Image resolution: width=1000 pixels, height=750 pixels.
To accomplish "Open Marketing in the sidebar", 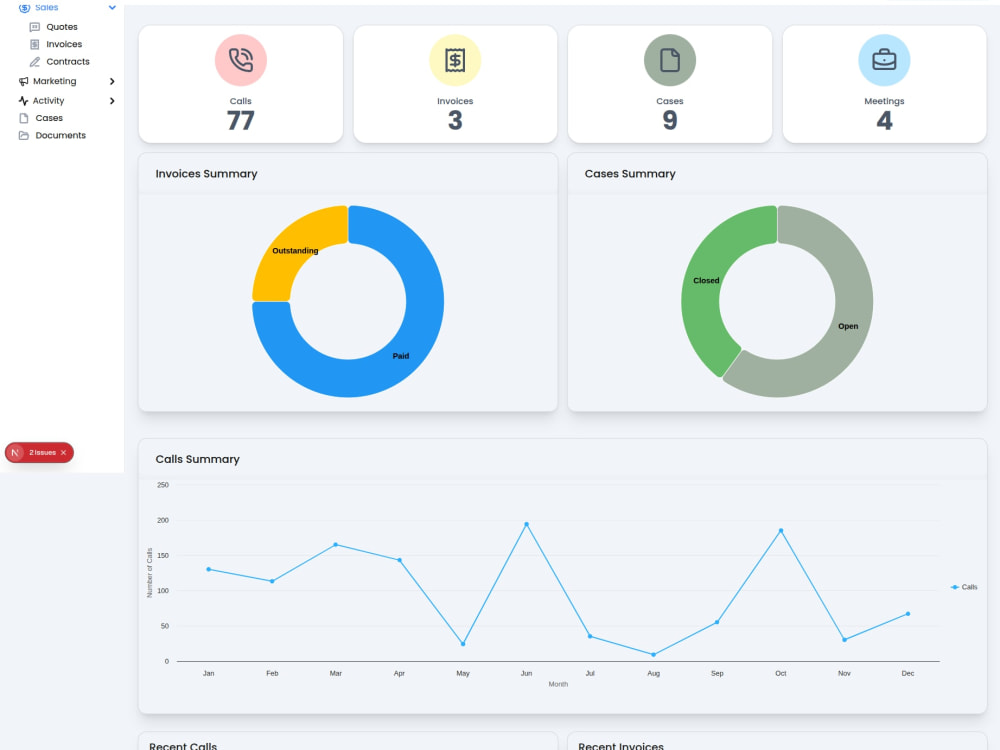I will (x=54, y=81).
